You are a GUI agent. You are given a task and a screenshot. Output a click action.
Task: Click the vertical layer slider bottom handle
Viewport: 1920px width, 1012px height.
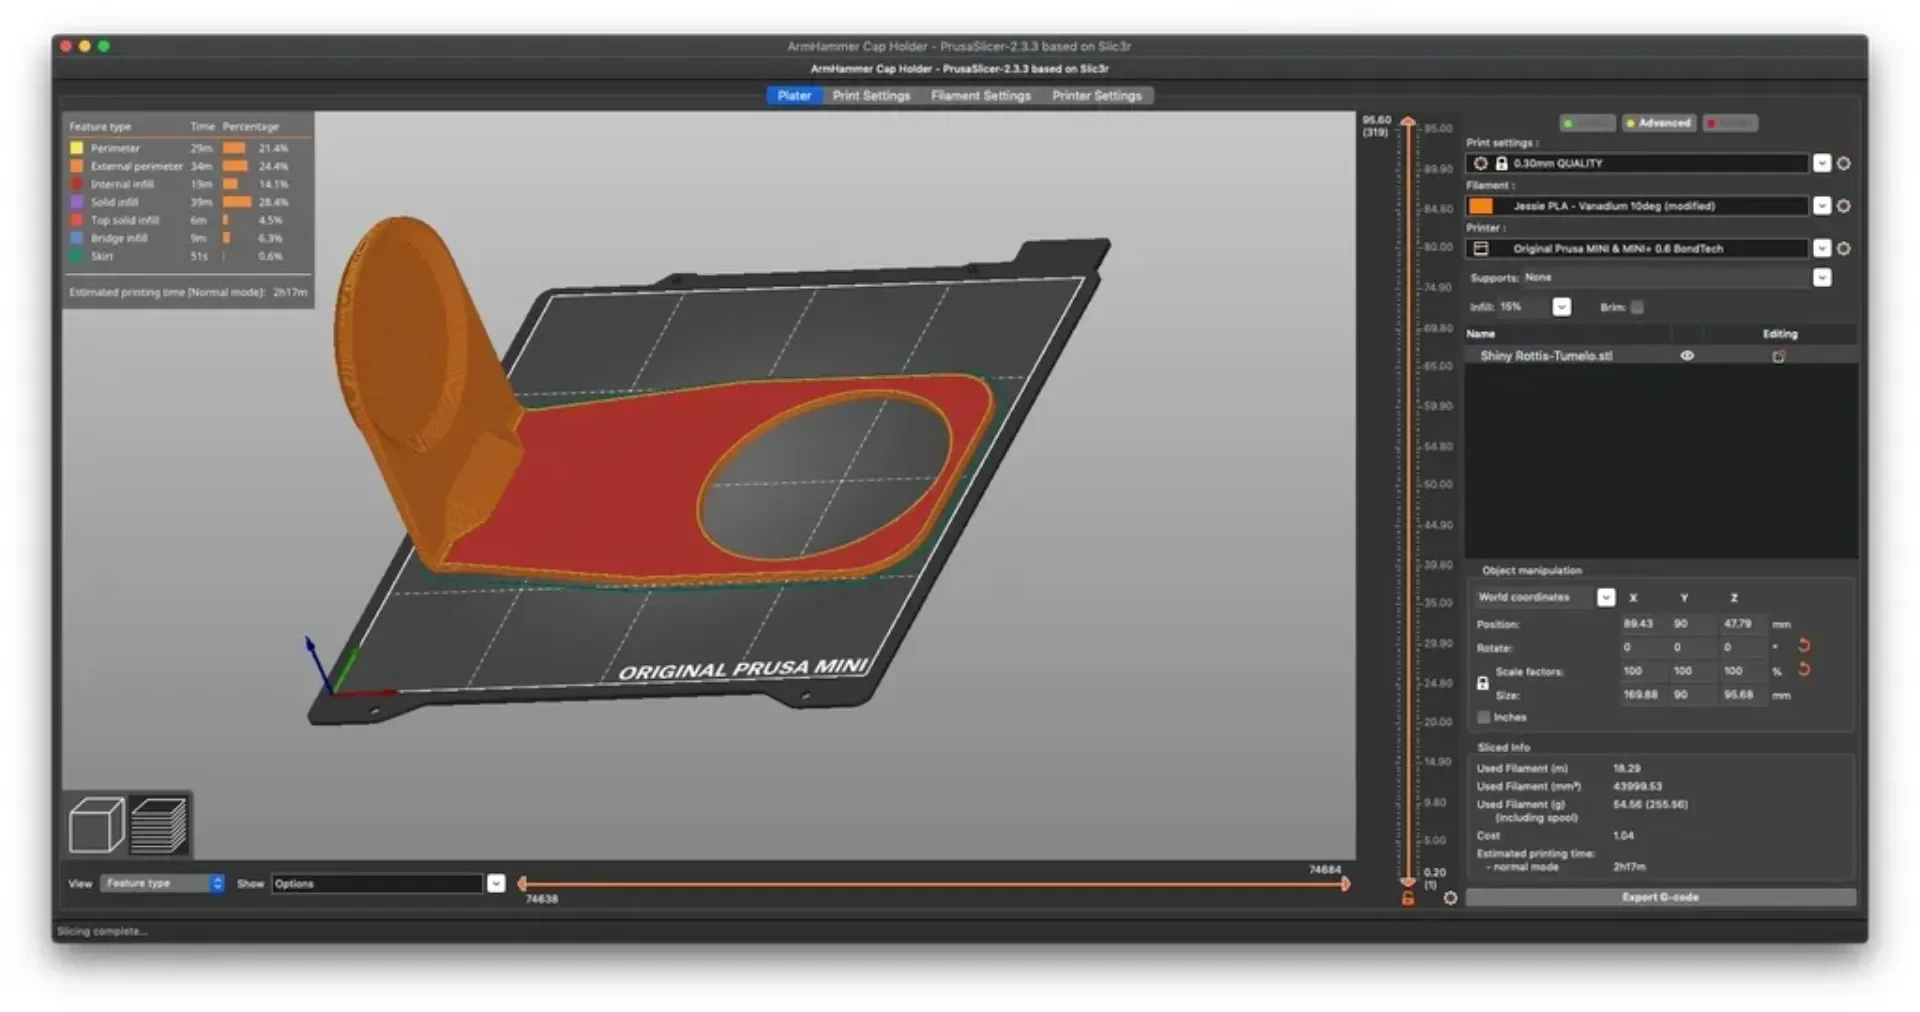tap(1408, 881)
